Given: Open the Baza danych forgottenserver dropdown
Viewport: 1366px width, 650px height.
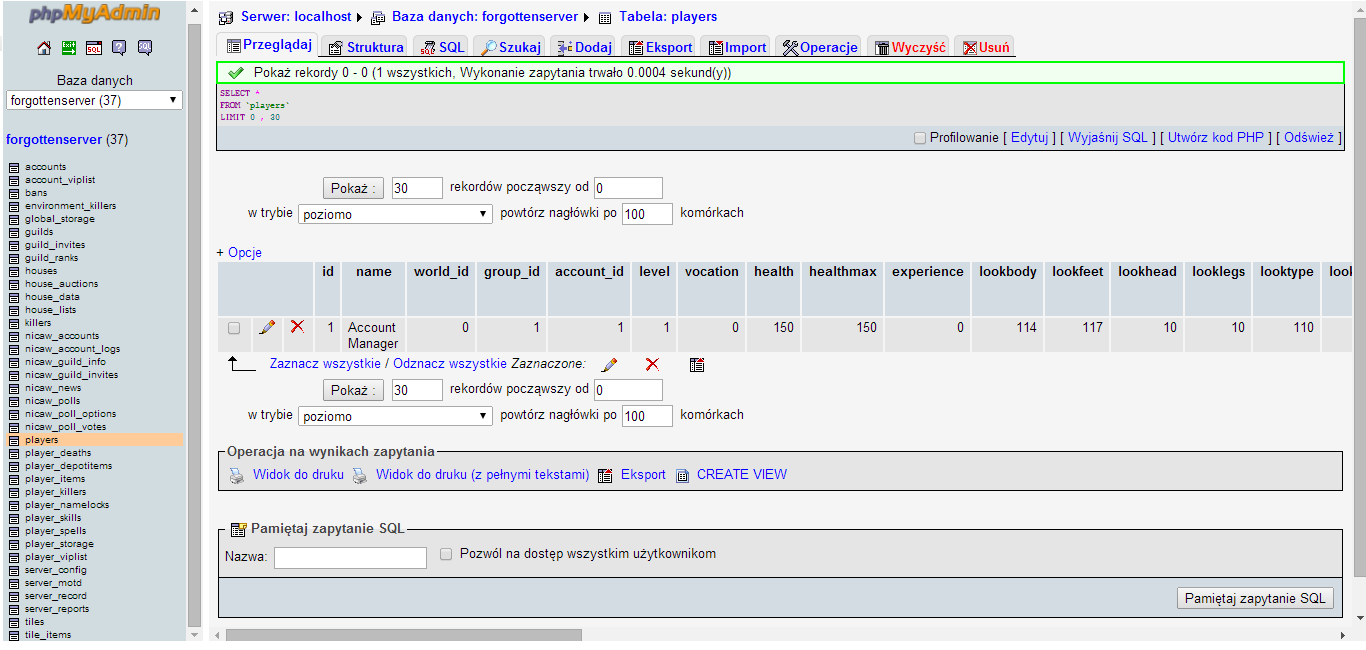Looking at the screenshot, I should click(94, 100).
